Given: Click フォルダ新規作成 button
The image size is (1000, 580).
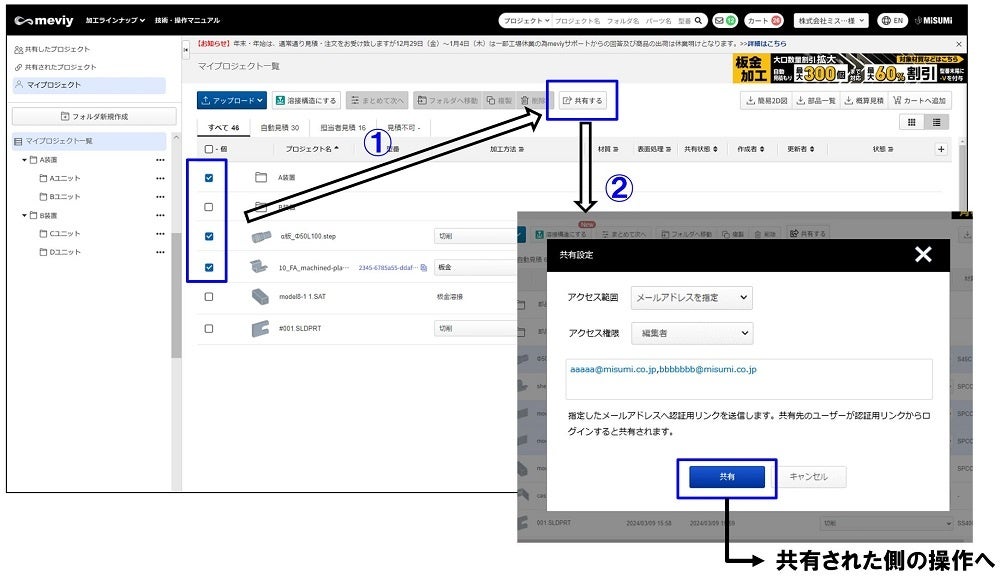Looking at the screenshot, I should [94, 116].
